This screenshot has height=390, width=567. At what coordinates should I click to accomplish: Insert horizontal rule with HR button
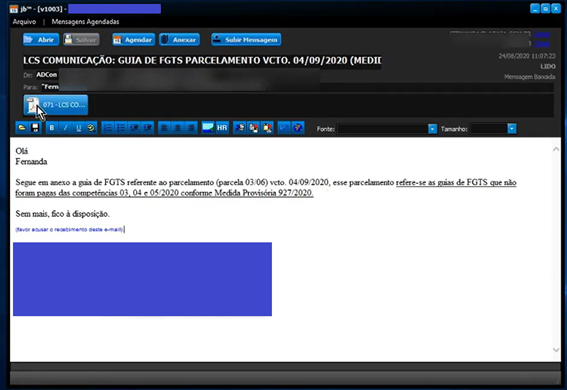point(222,128)
